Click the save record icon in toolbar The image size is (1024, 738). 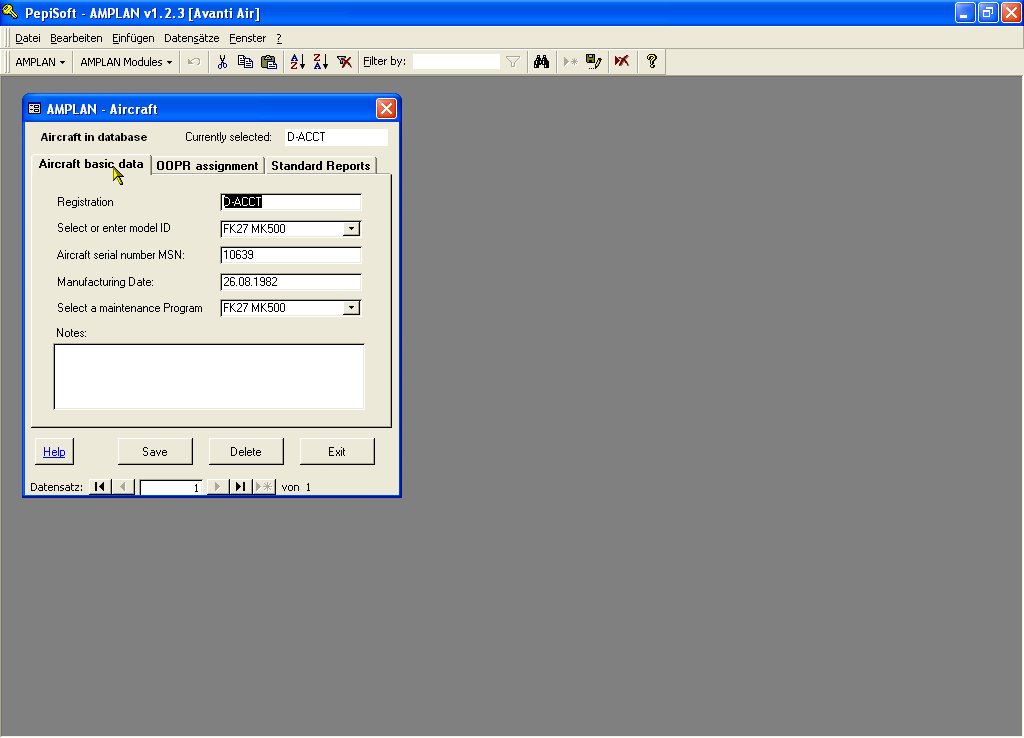tap(594, 62)
